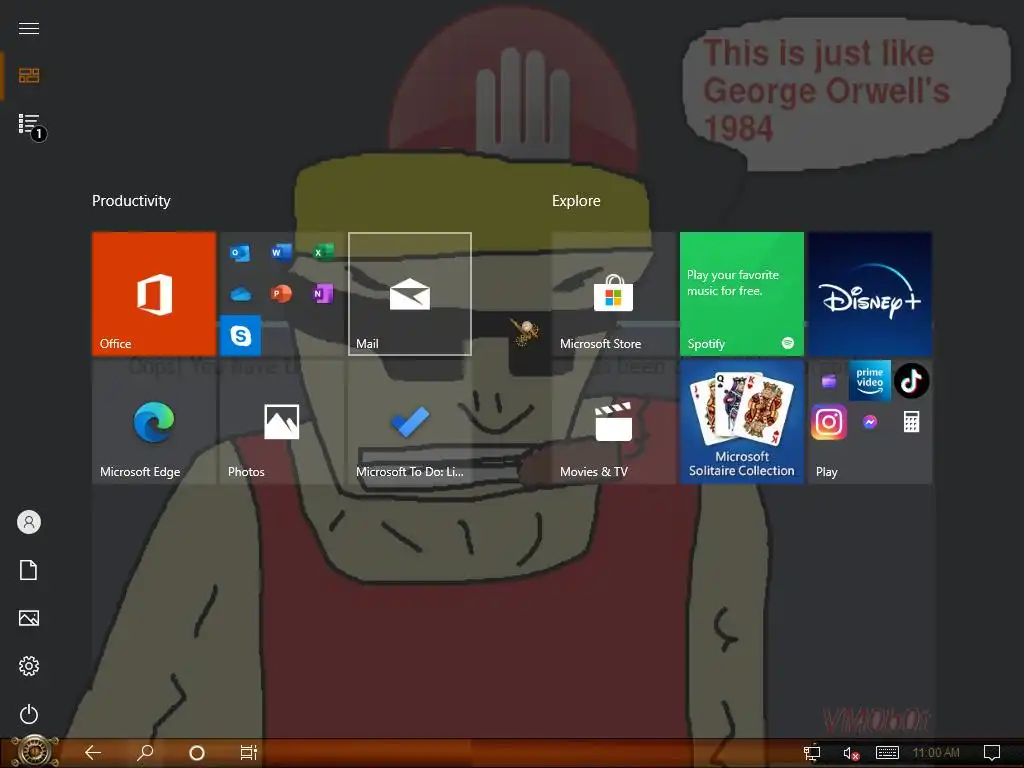This screenshot has height=768, width=1024.
Task: Open Prime Video in Play folder
Action: coord(869,380)
